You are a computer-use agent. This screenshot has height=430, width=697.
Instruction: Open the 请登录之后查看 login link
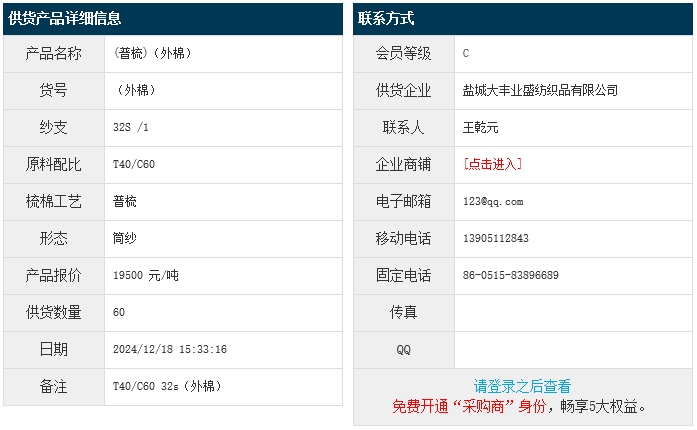coord(522,386)
